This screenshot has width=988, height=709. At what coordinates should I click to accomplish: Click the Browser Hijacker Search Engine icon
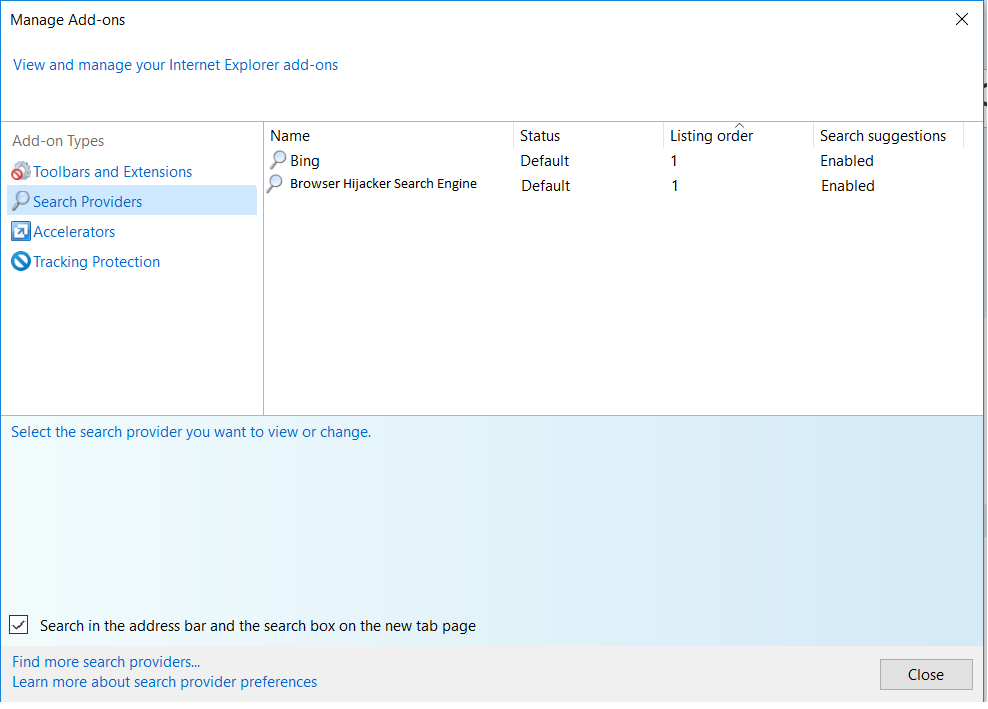[277, 184]
